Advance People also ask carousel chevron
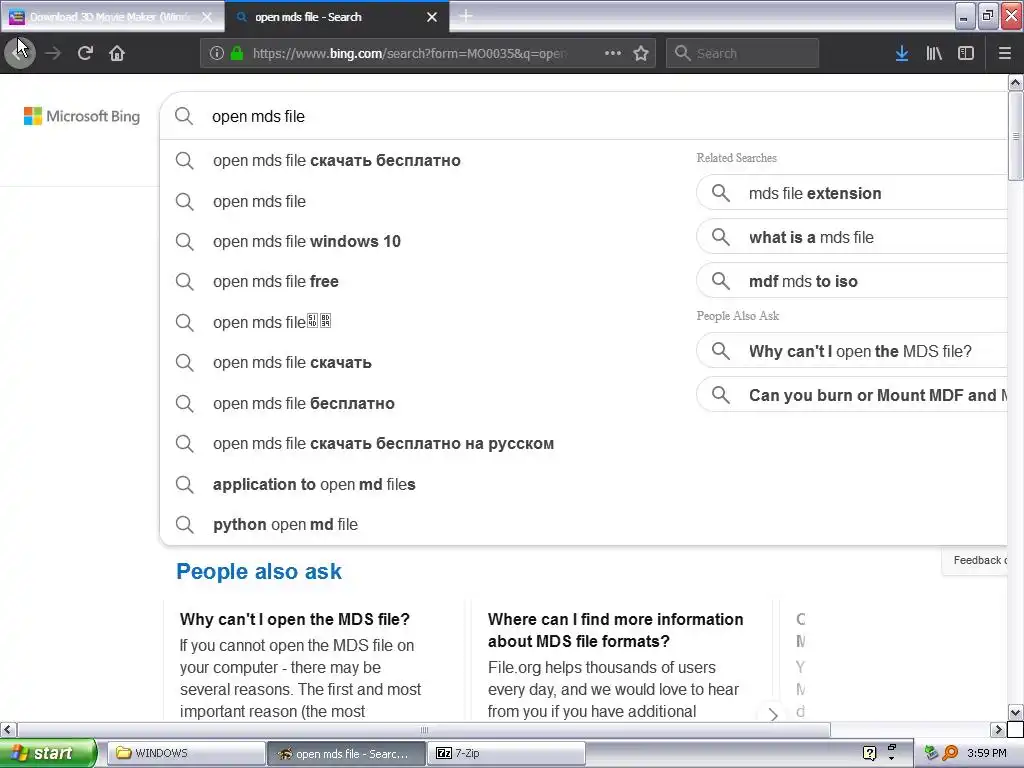 [x=773, y=714]
